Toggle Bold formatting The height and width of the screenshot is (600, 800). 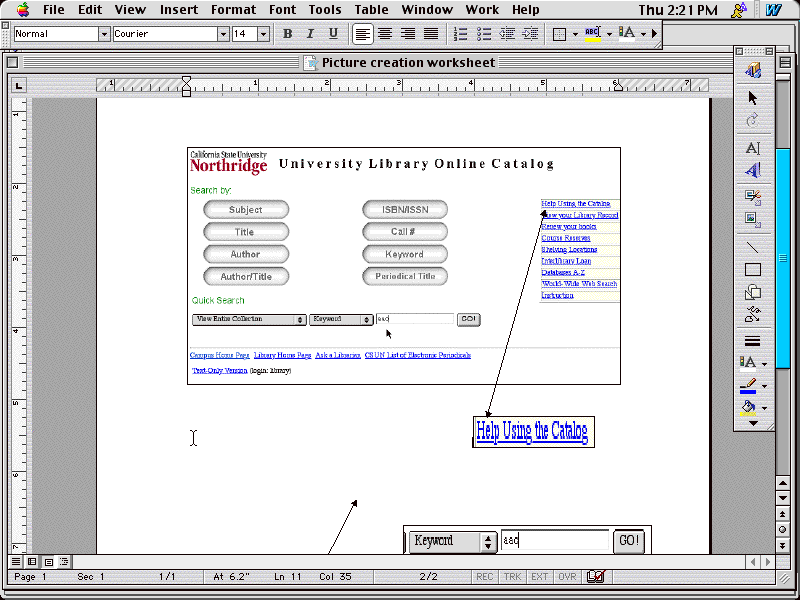click(x=287, y=34)
